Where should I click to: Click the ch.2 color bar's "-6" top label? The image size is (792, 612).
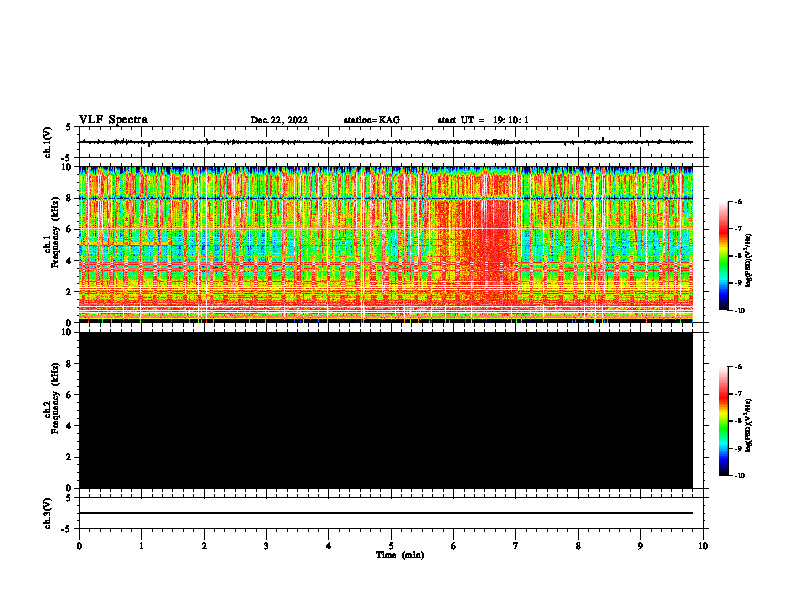738,367
